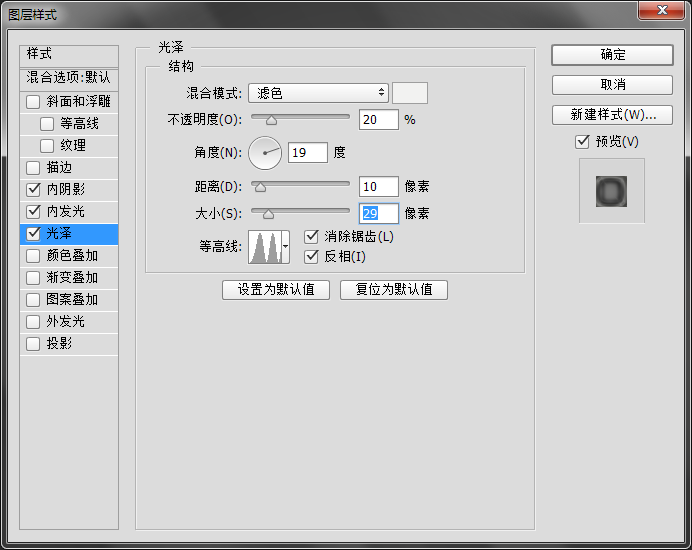Adjust the 不透明度 slider handle
Image resolution: width=692 pixels, height=550 pixels.
point(271,121)
